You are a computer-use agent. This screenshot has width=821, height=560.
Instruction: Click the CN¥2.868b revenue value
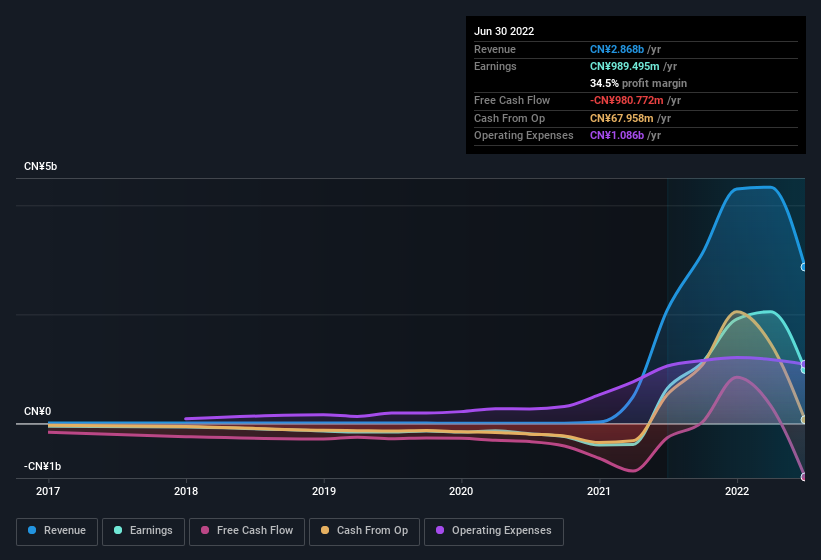617,49
